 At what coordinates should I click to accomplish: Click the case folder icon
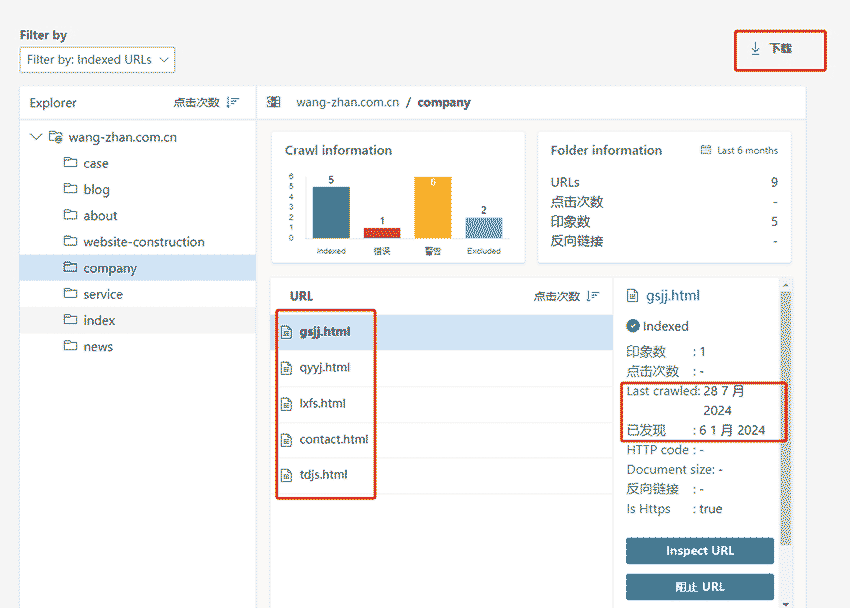pyautogui.click(x=70, y=163)
